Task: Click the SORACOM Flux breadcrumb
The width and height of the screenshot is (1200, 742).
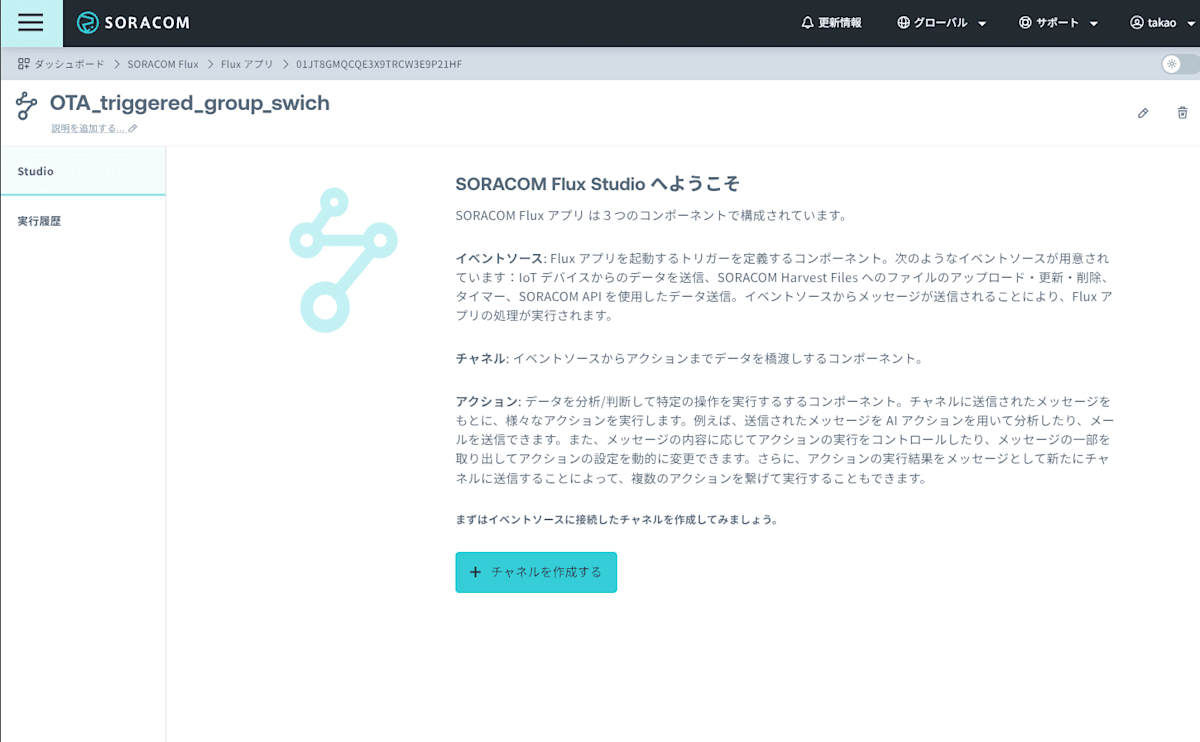Action: [x=163, y=64]
